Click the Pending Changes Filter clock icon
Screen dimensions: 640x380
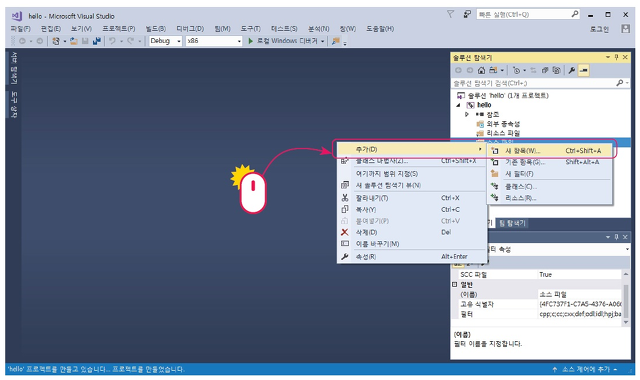coord(516,70)
